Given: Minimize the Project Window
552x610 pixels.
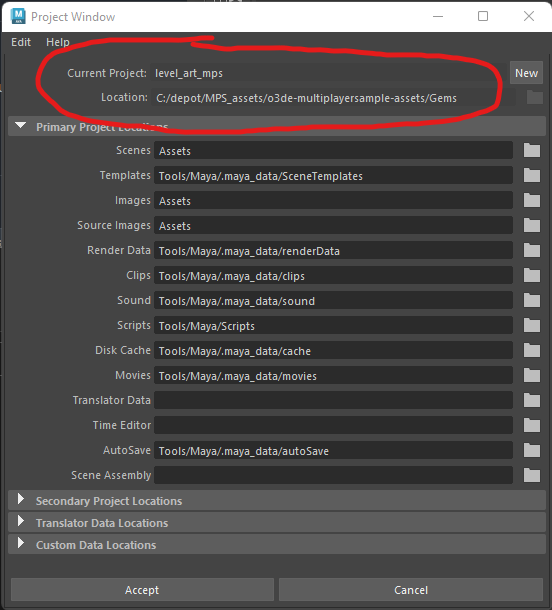Looking at the screenshot, I should 438,16.
